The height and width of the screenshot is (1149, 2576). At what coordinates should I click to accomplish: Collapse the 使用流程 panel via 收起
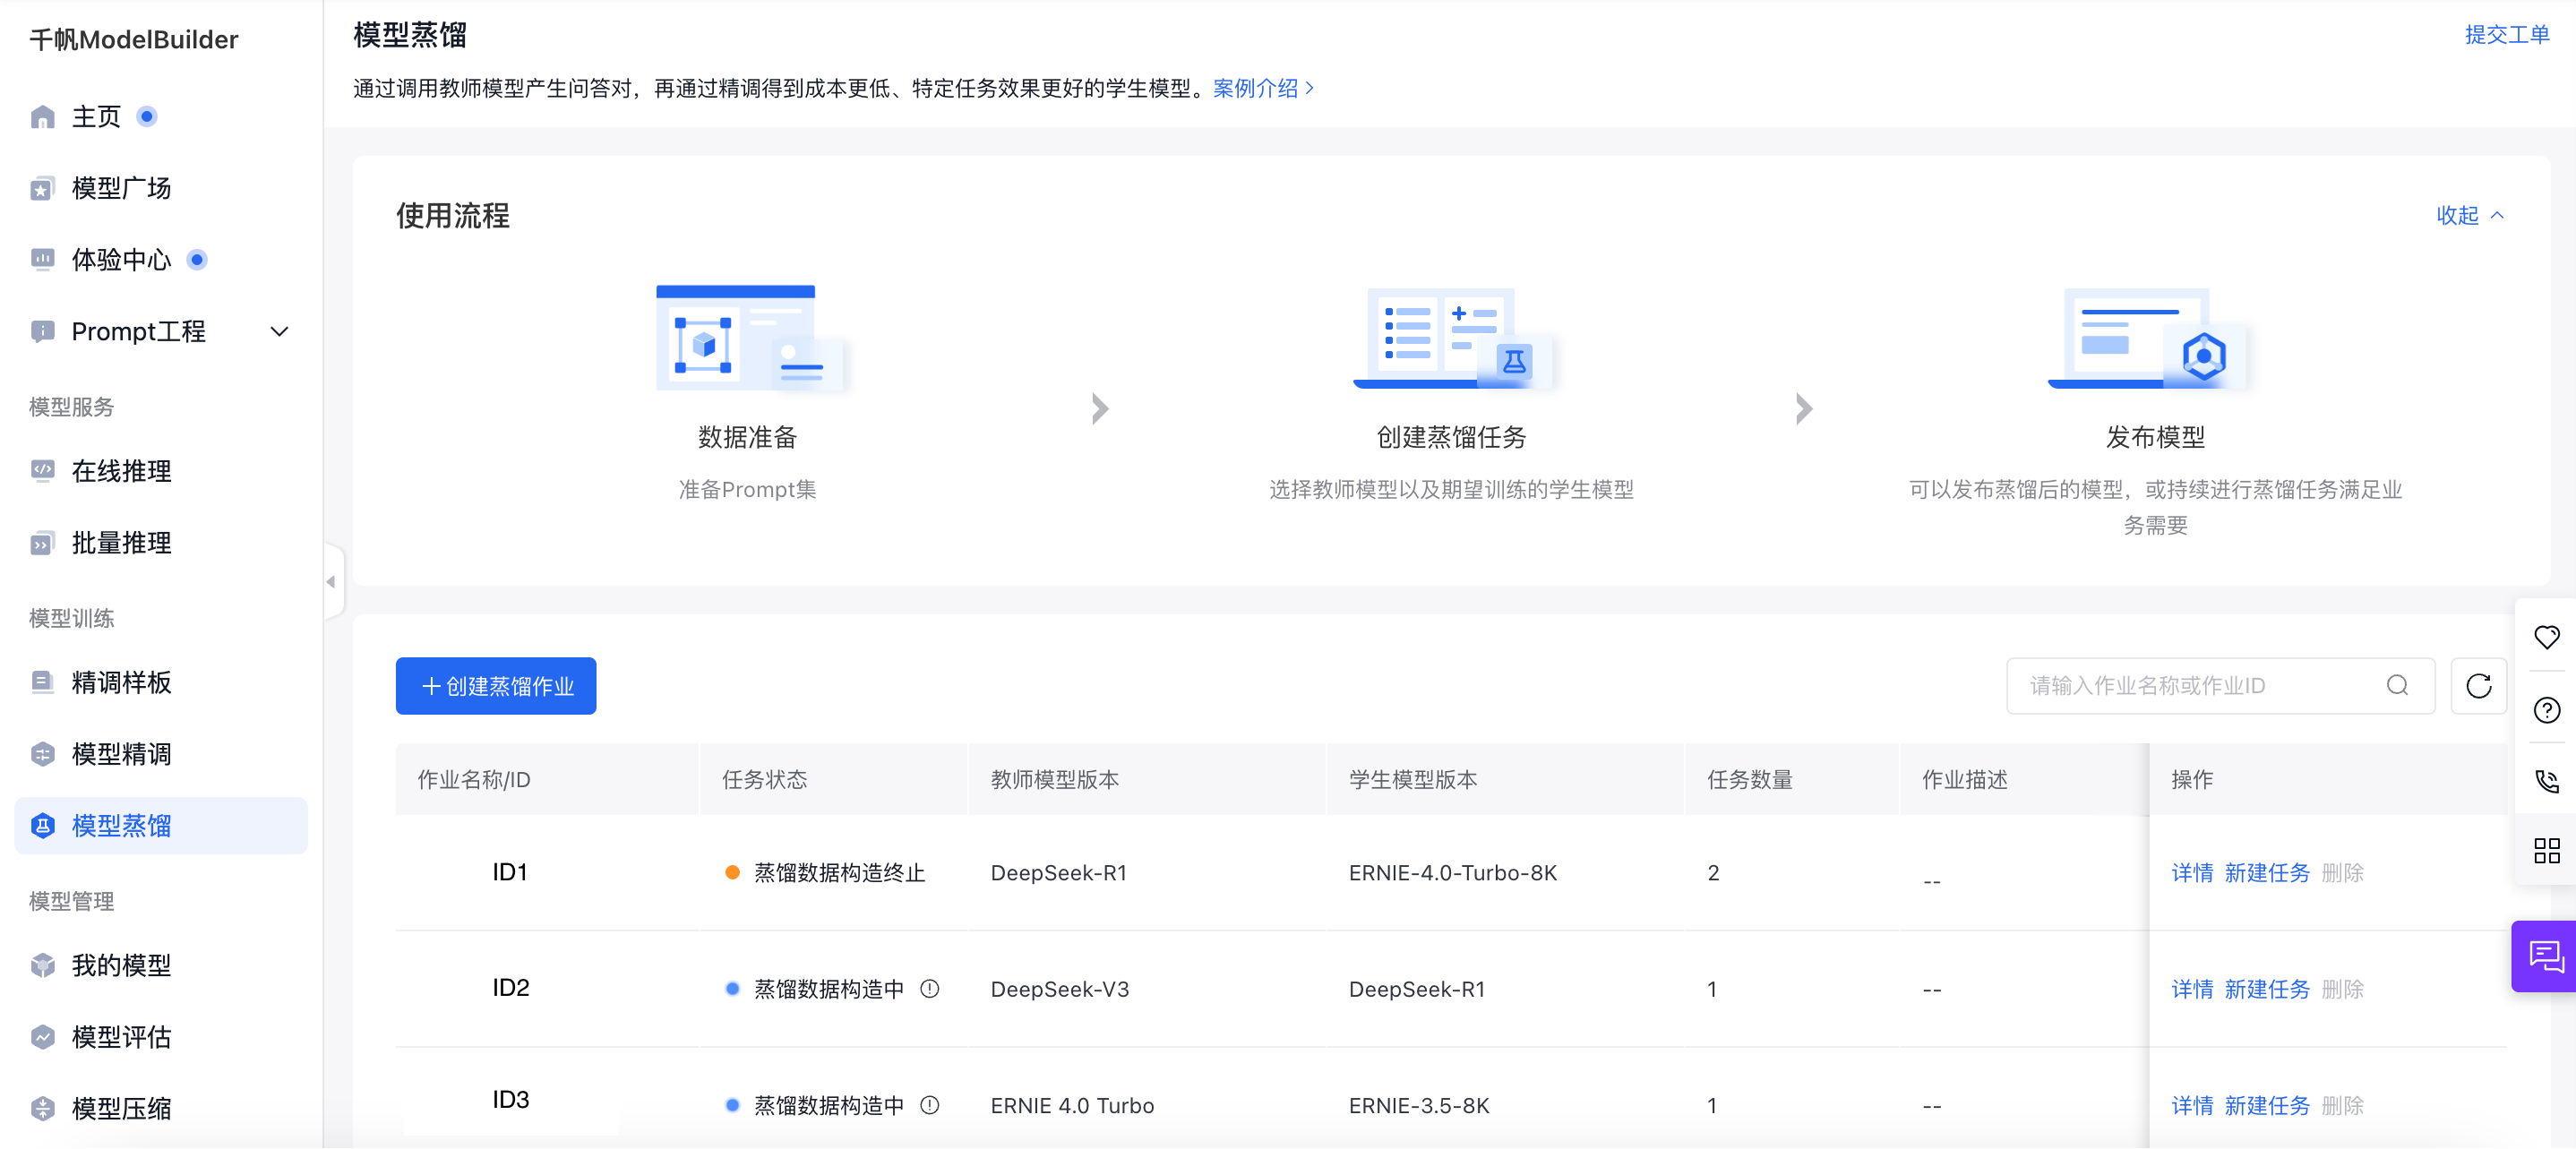pos(2469,216)
